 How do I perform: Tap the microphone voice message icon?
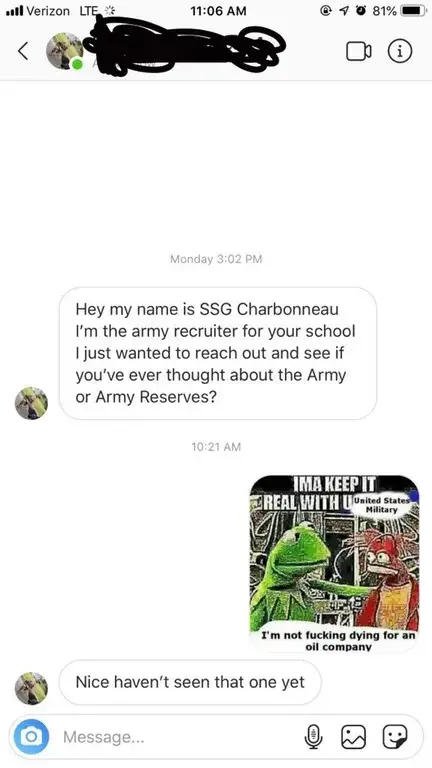pos(312,737)
